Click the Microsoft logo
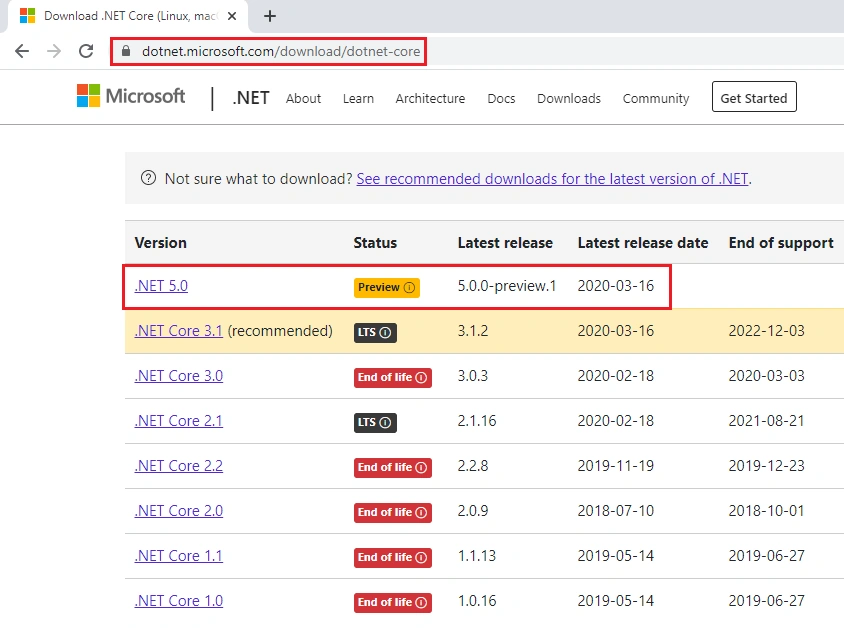 tap(131, 96)
